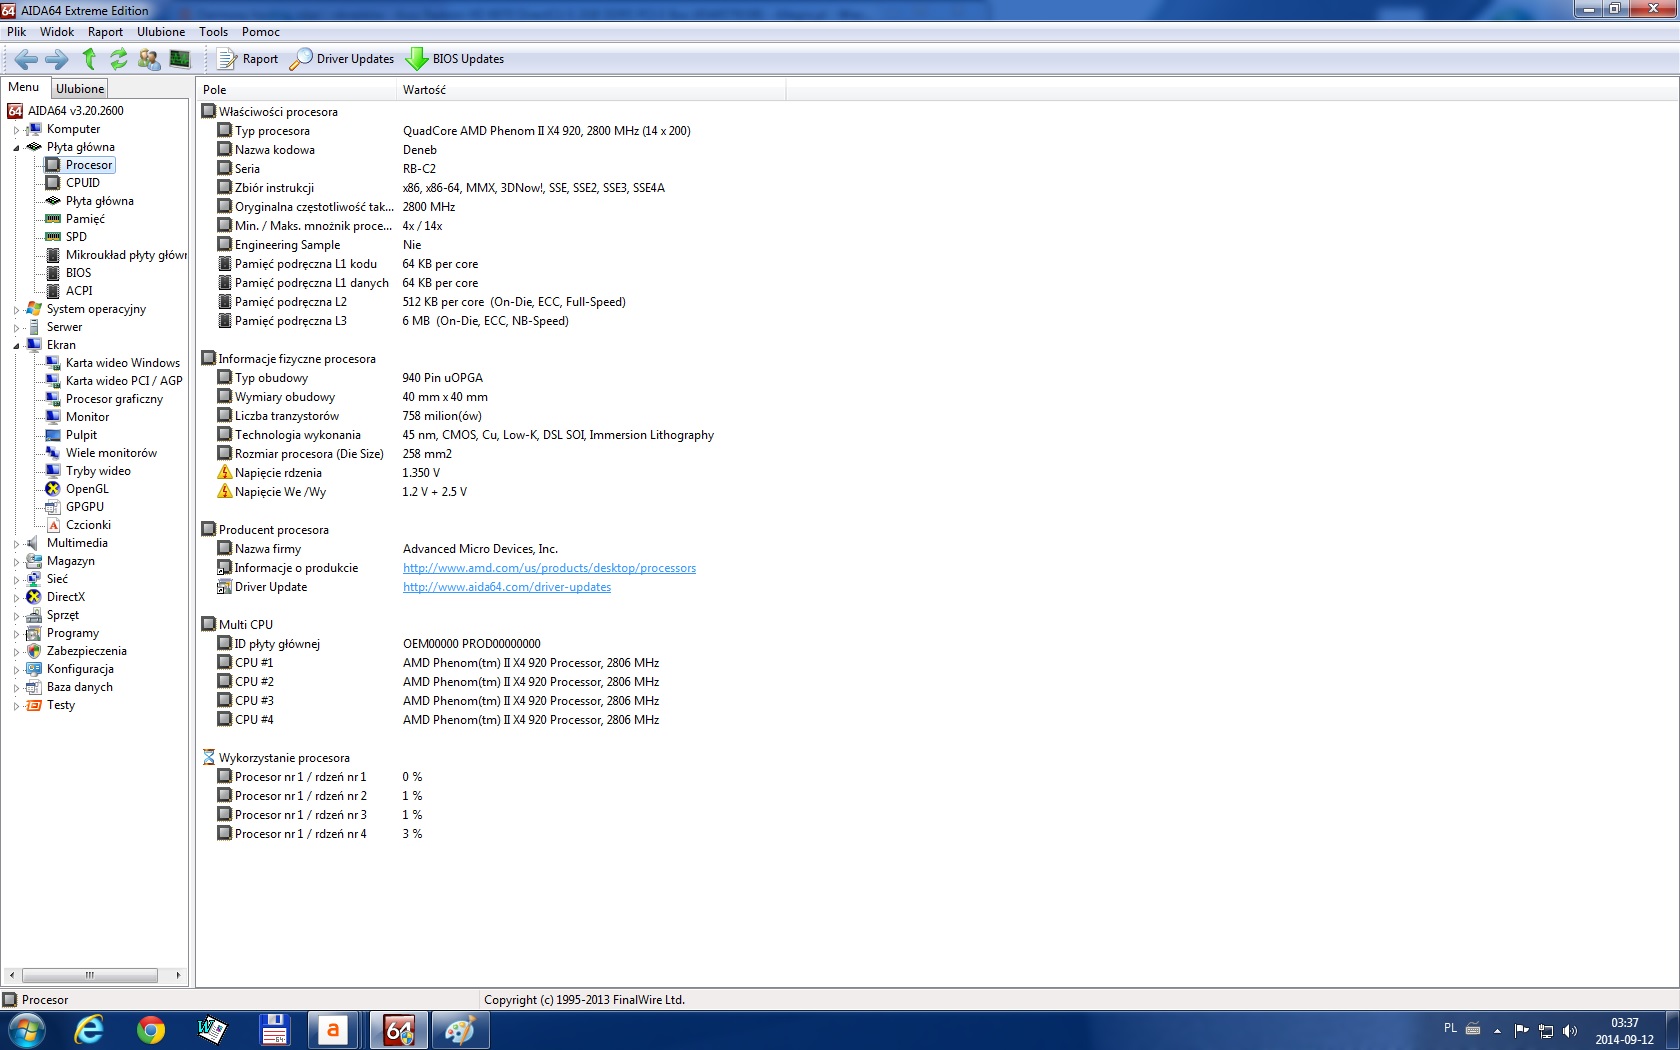This screenshot has height=1050, width=1680.
Task: Select the CPU #3 row
Action: point(438,701)
